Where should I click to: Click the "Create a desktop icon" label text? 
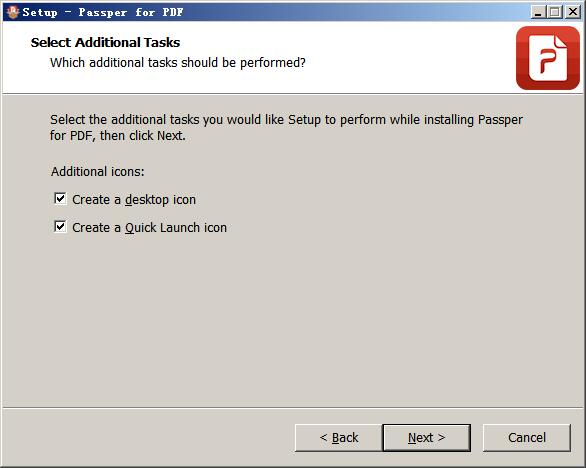(x=134, y=200)
